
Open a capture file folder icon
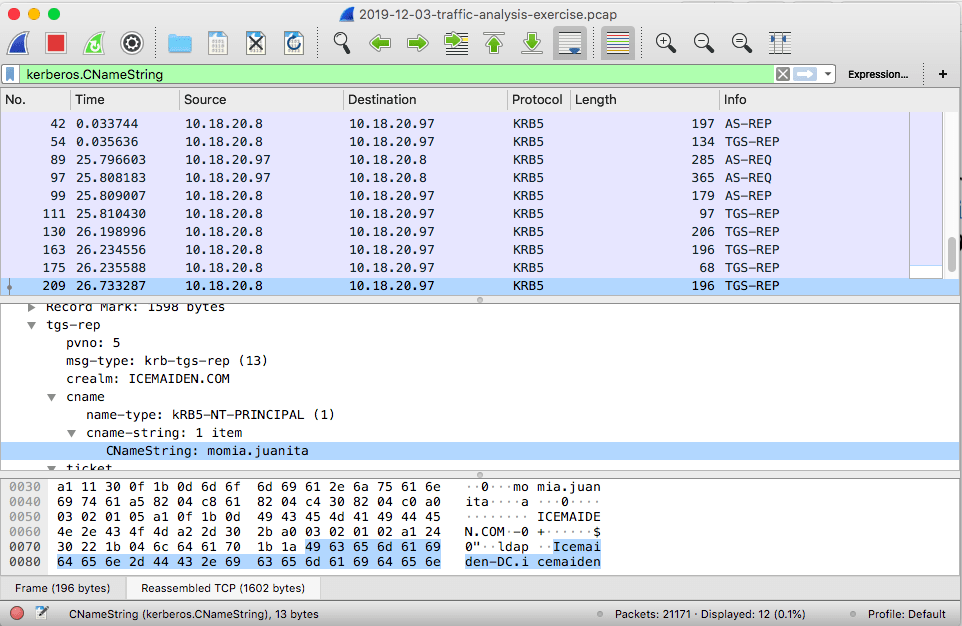point(180,44)
